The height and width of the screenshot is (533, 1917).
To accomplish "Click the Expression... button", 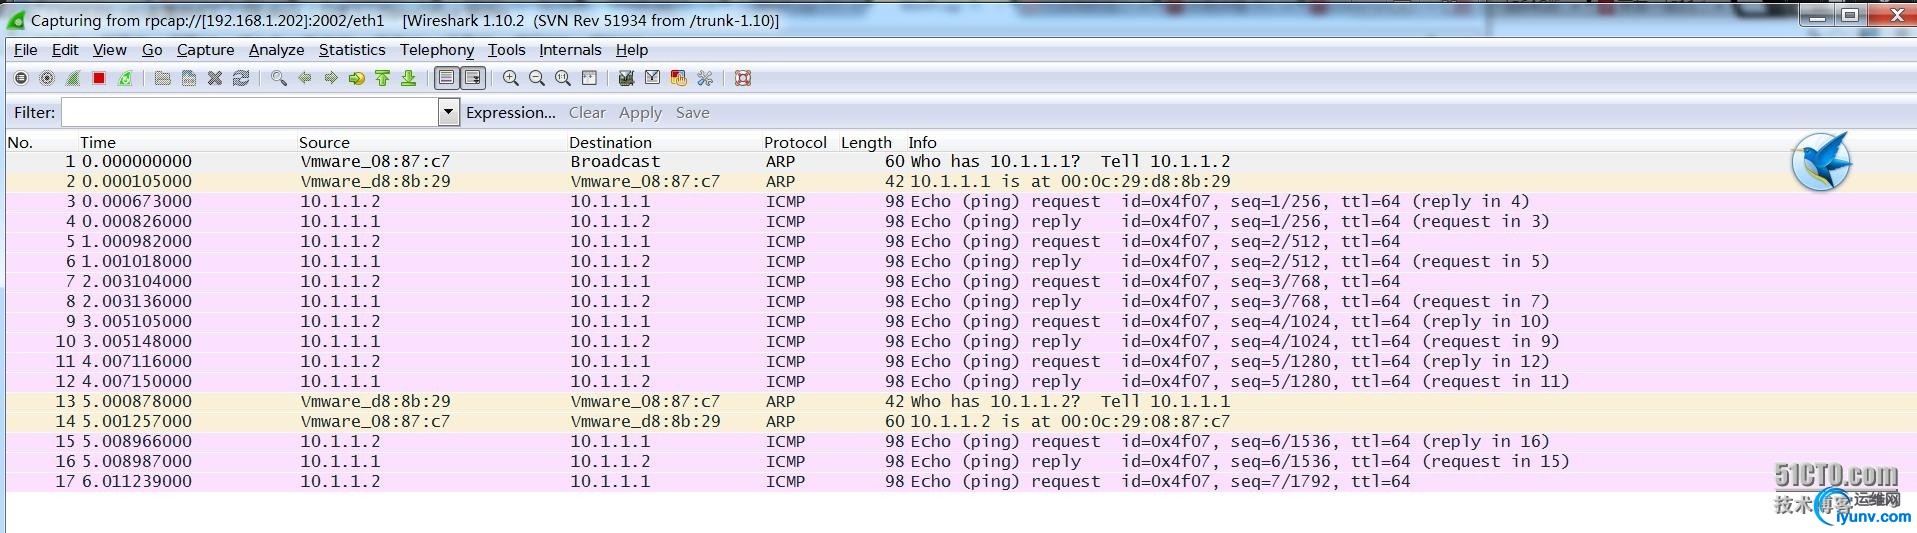I will click(511, 113).
